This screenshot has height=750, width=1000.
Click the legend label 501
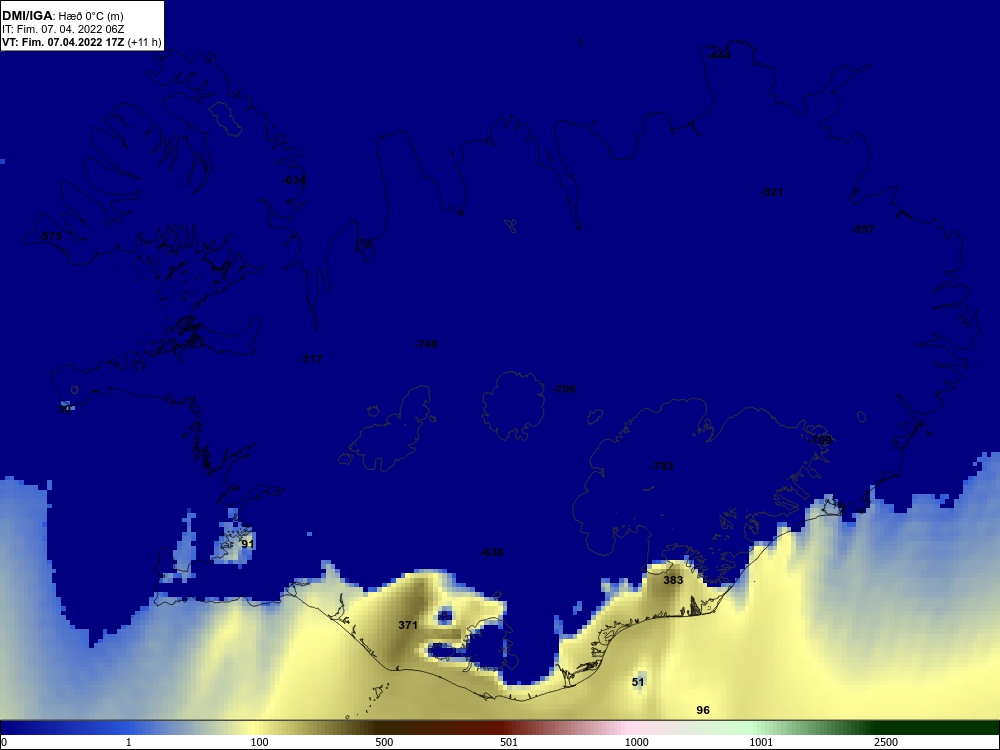tap(509, 742)
